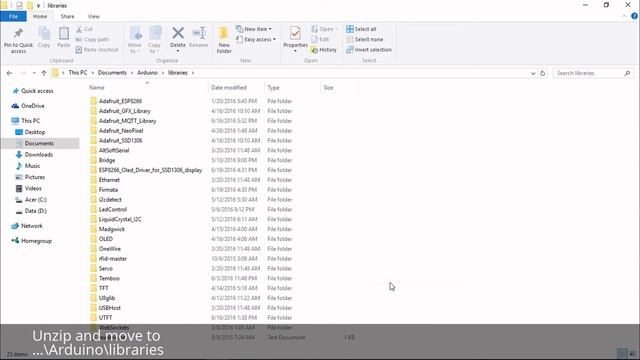Open recent locations dropdown arrow
The image size is (640, 360).
click(34, 73)
